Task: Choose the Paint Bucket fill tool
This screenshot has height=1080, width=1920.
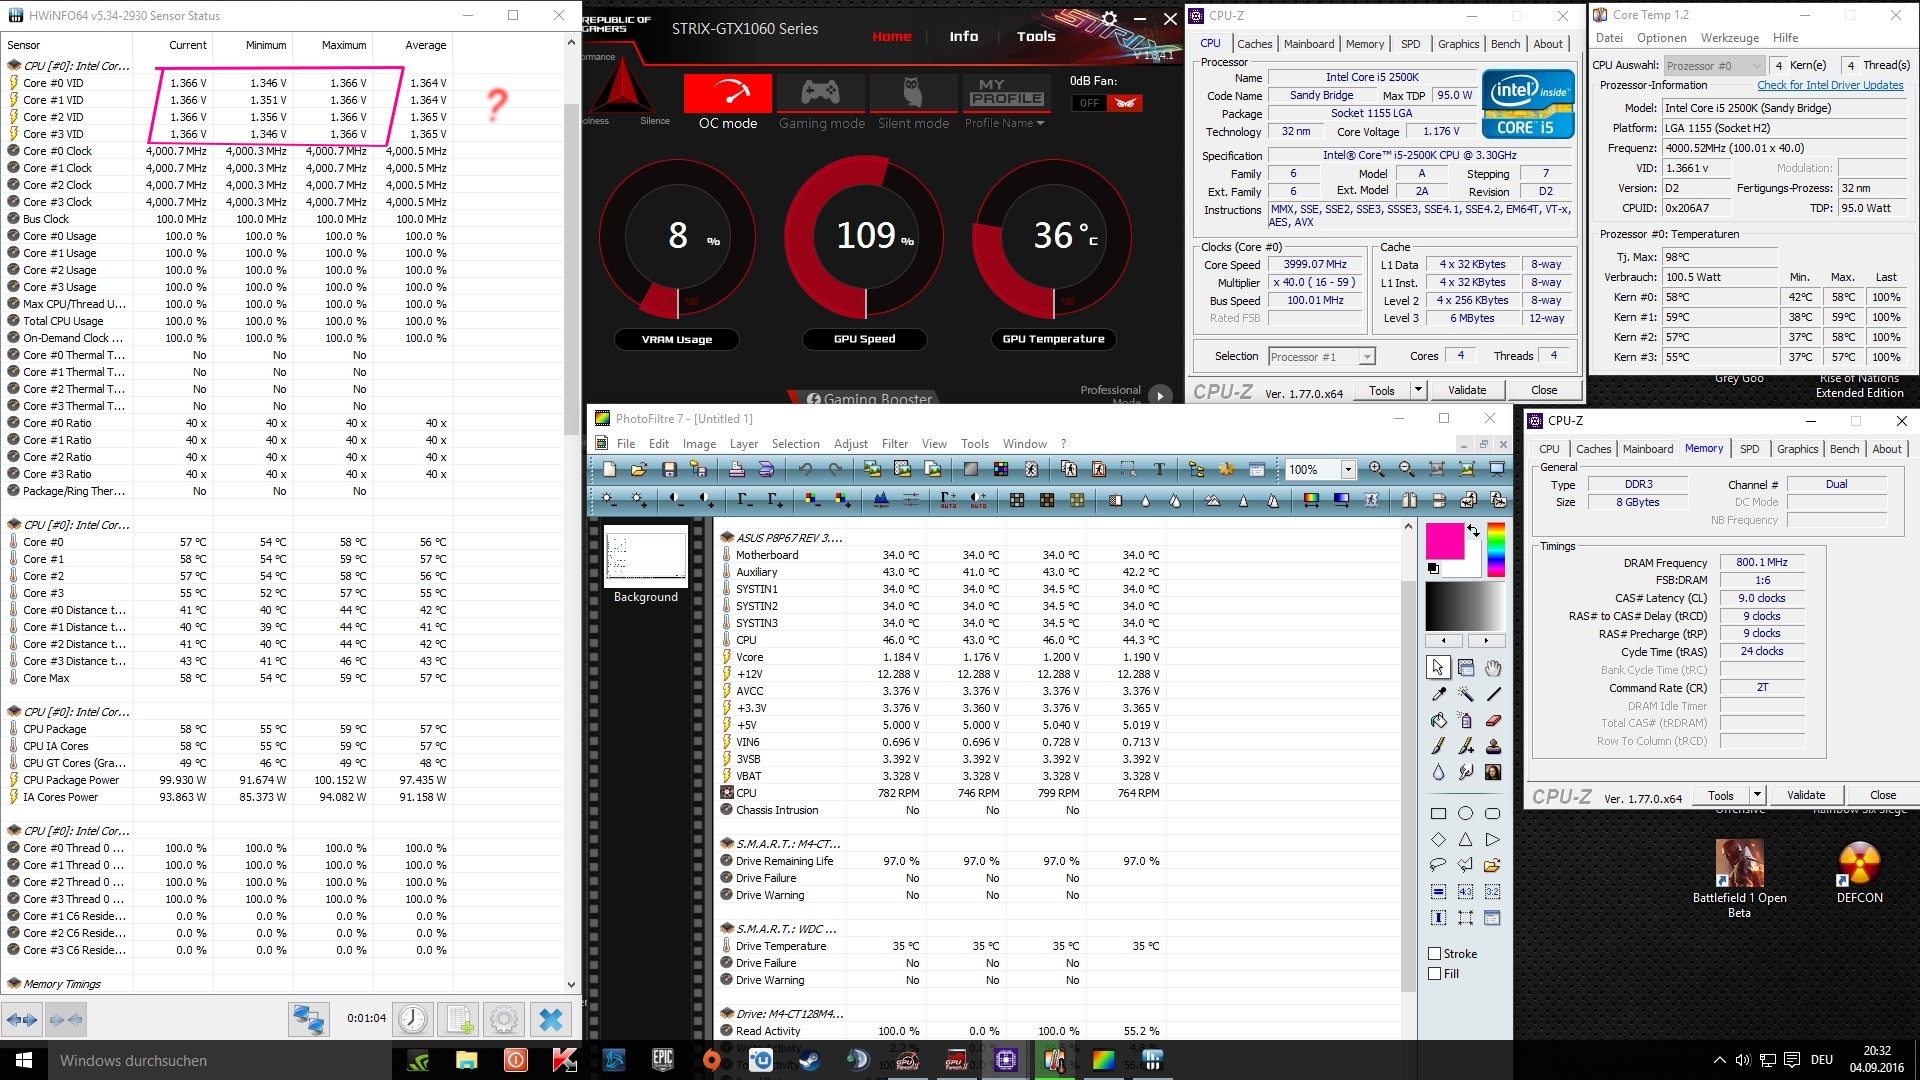Action: coord(1438,720)
